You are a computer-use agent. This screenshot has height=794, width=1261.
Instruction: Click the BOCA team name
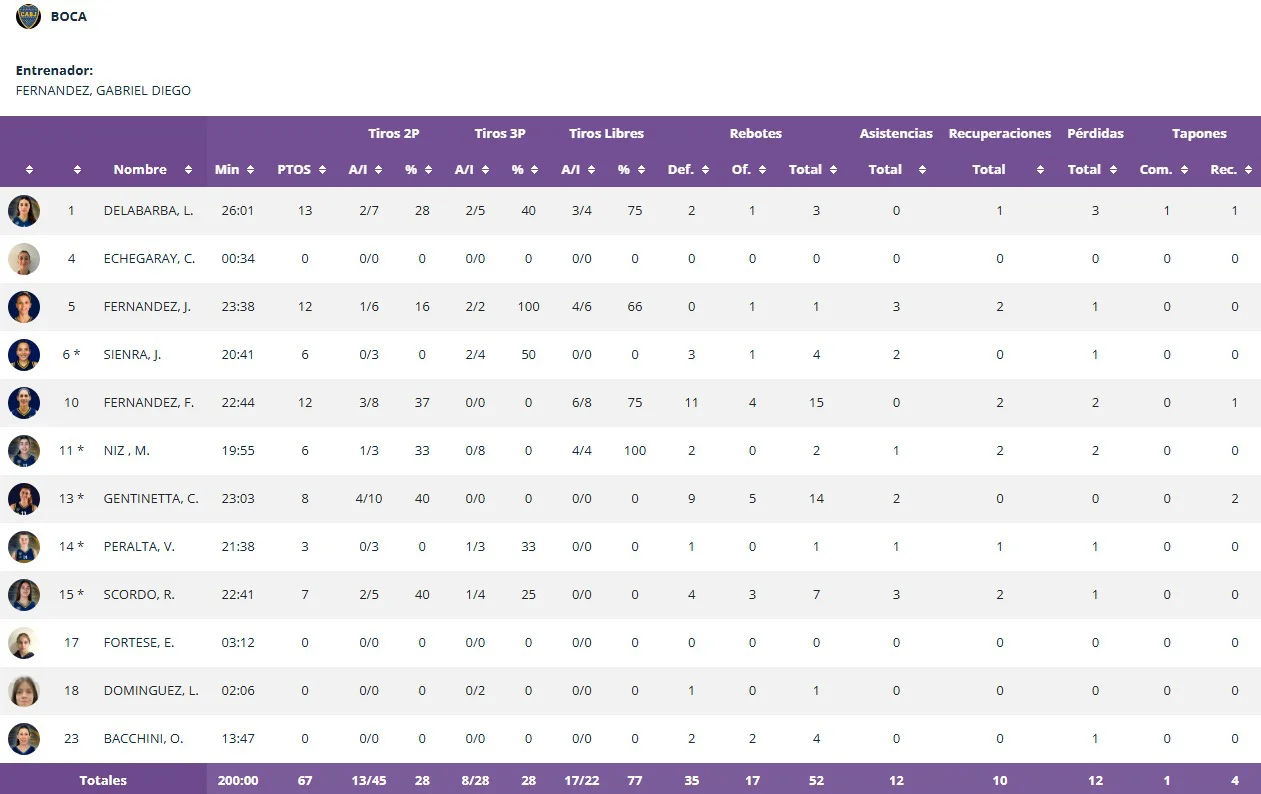[69, 17]
